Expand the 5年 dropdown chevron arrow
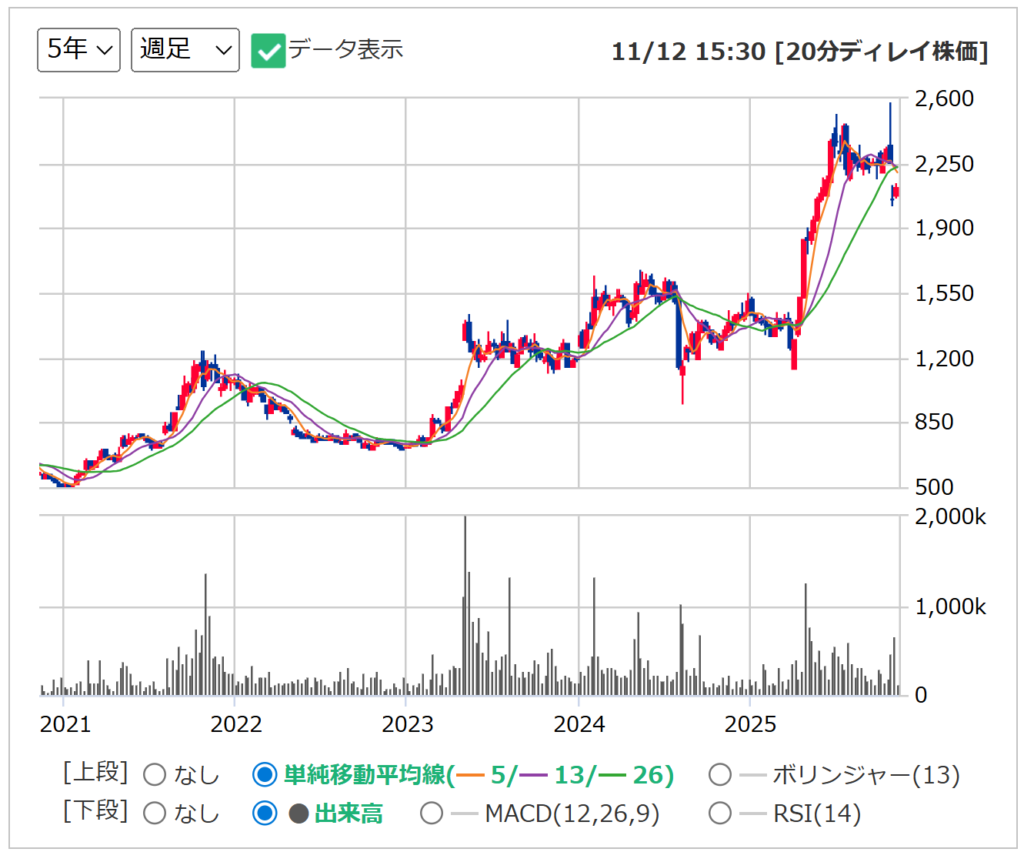 [103, 49]
